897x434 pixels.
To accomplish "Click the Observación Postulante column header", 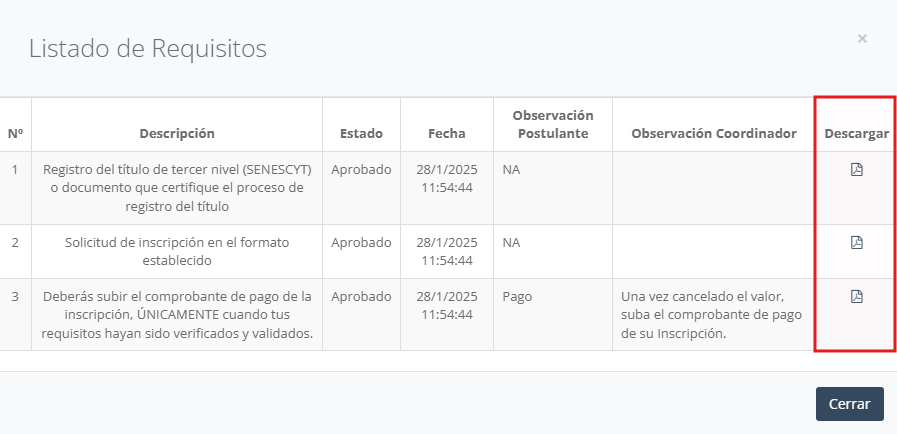I will tap(552, 124).
